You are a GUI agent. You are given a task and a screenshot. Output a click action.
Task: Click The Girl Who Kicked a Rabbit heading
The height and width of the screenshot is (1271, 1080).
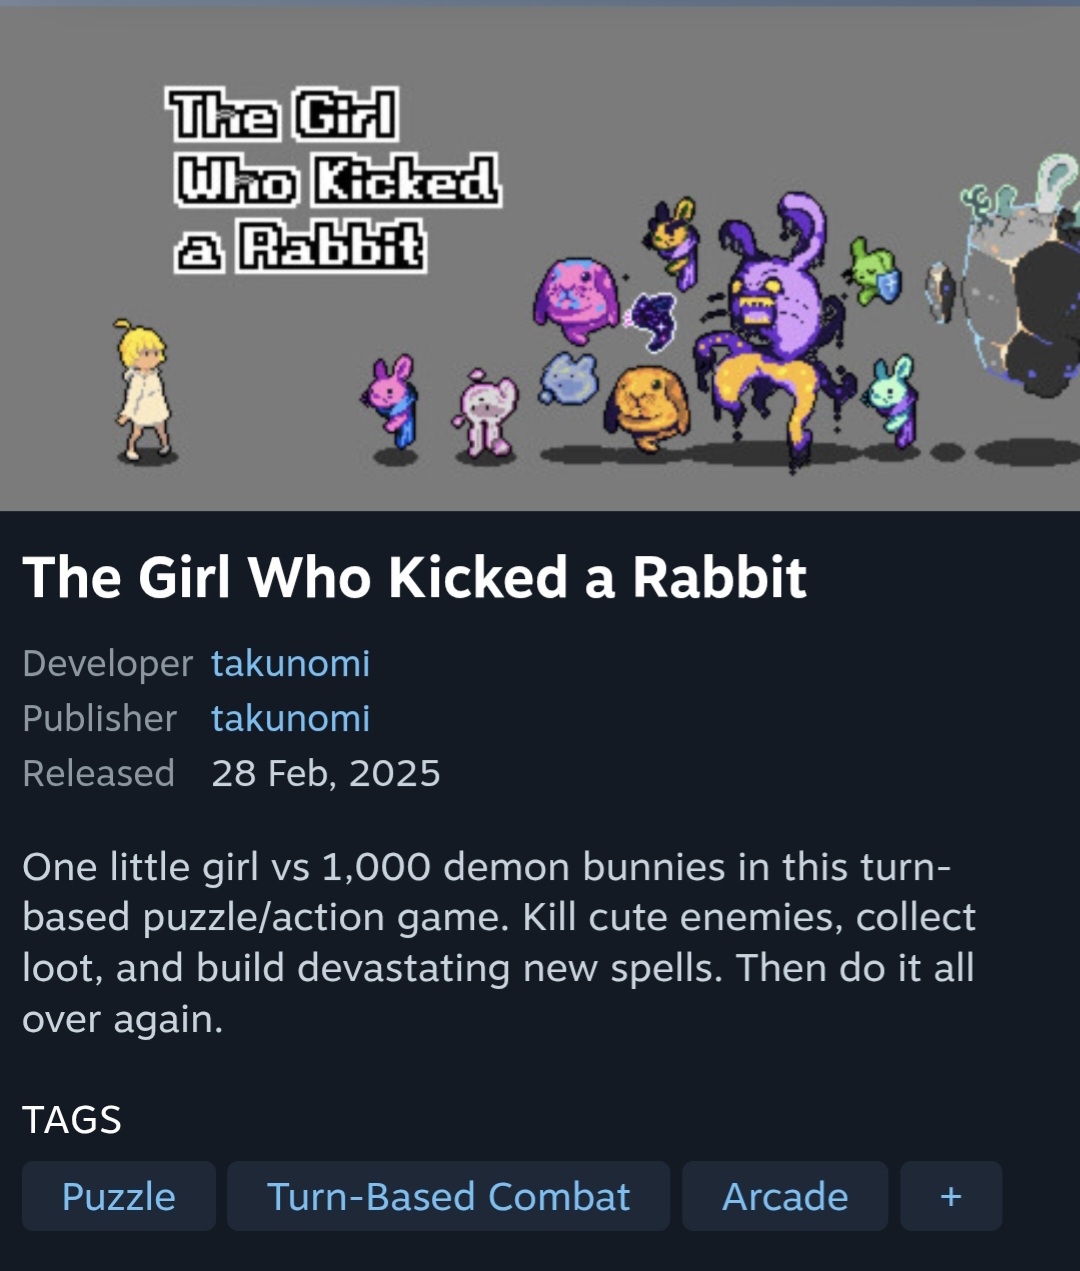tap(414, 577)
